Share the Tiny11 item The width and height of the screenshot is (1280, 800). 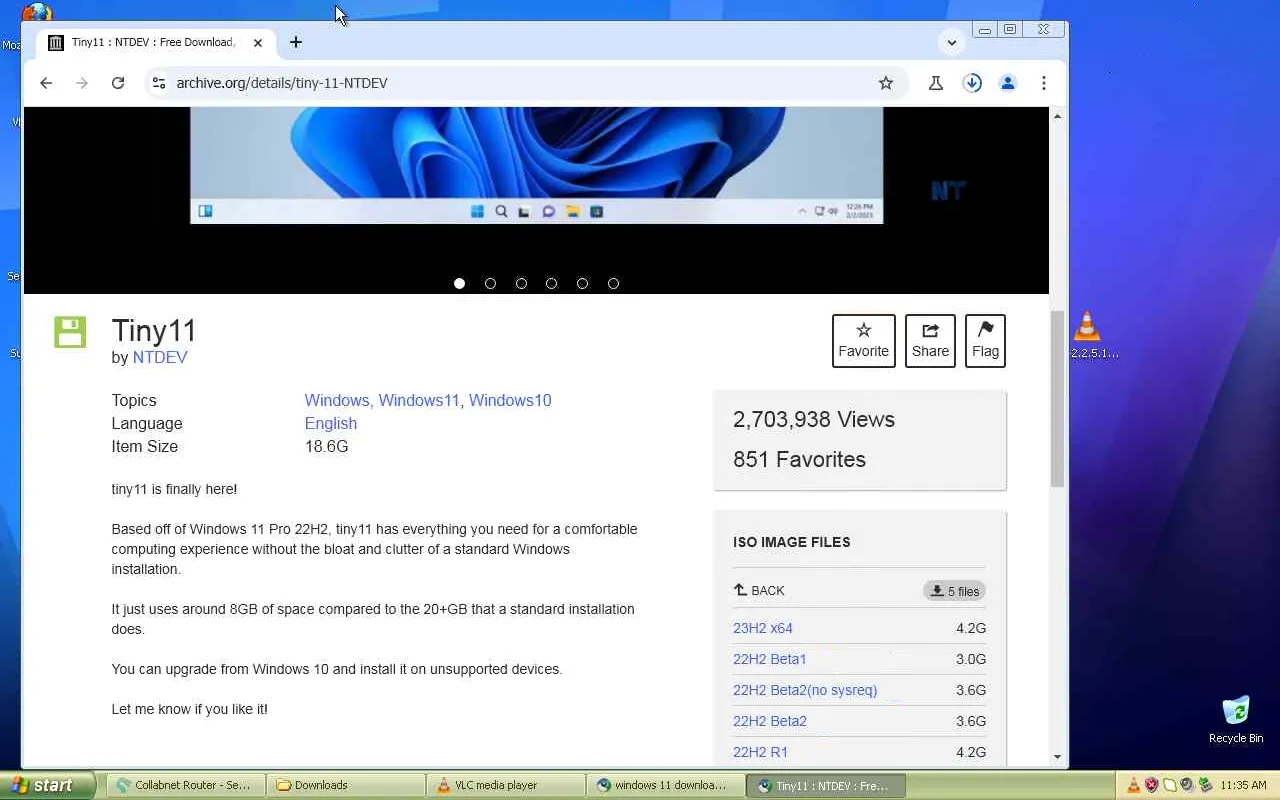(930, 340)
